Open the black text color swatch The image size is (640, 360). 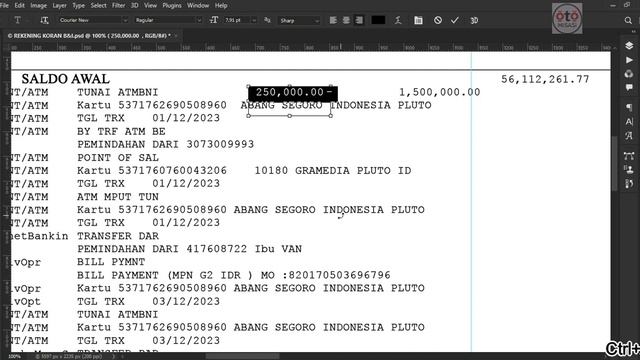[x=378, y=20]
